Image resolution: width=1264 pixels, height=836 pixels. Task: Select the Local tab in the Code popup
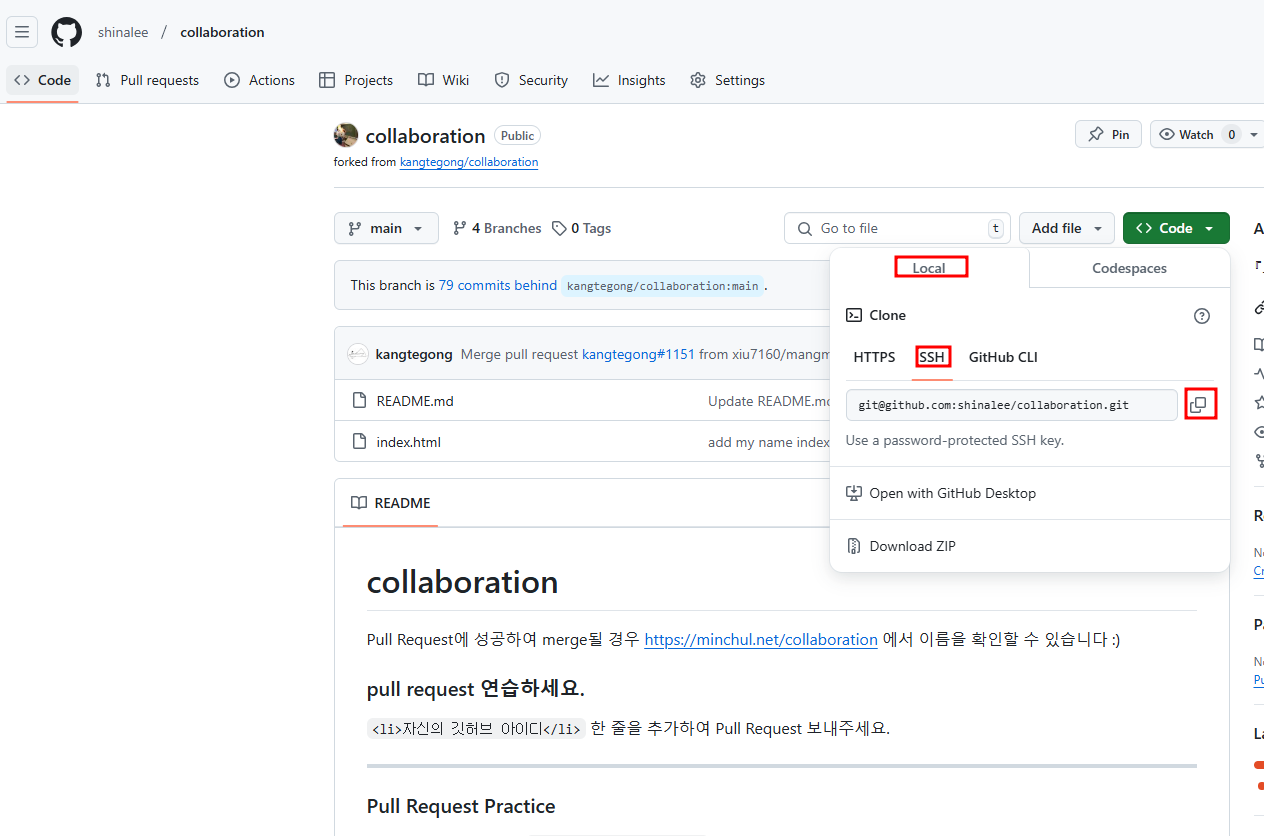point(929,268)
